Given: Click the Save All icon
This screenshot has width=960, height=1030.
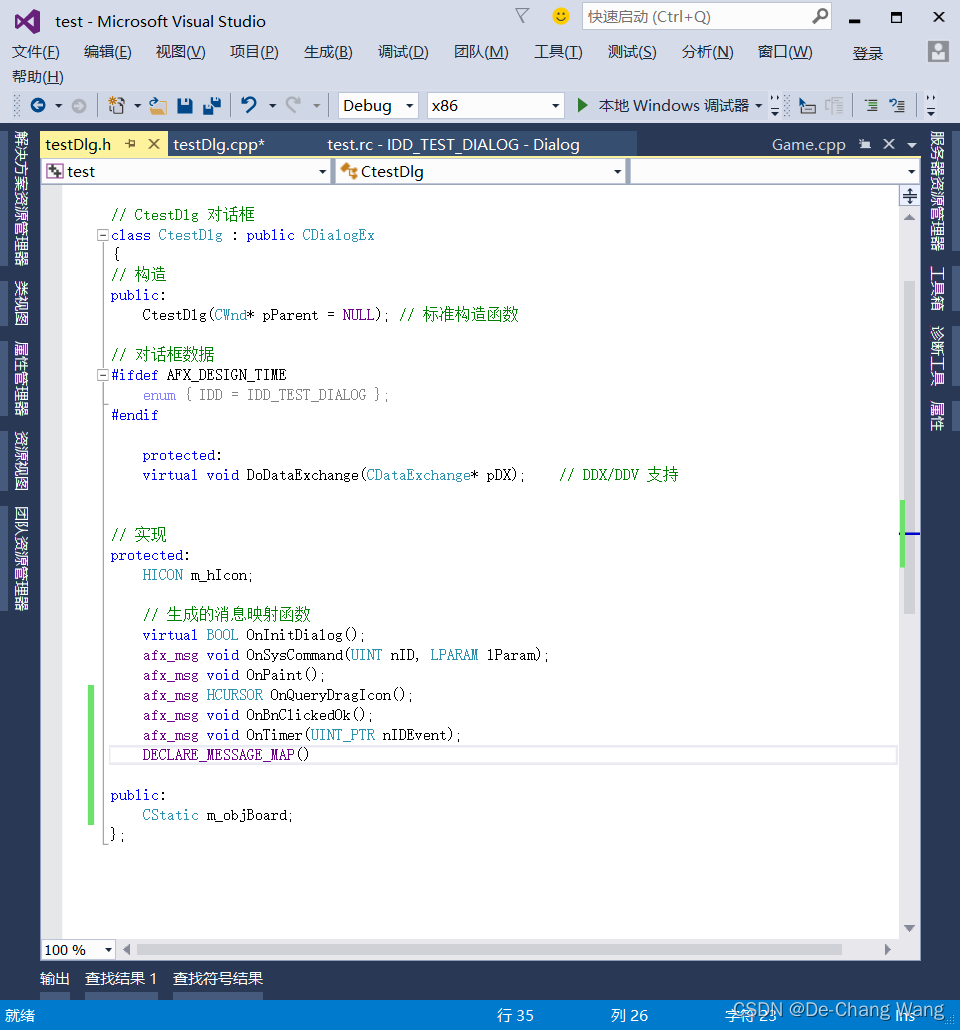Looking at the screenshot, I should click(x=212, y=106).
